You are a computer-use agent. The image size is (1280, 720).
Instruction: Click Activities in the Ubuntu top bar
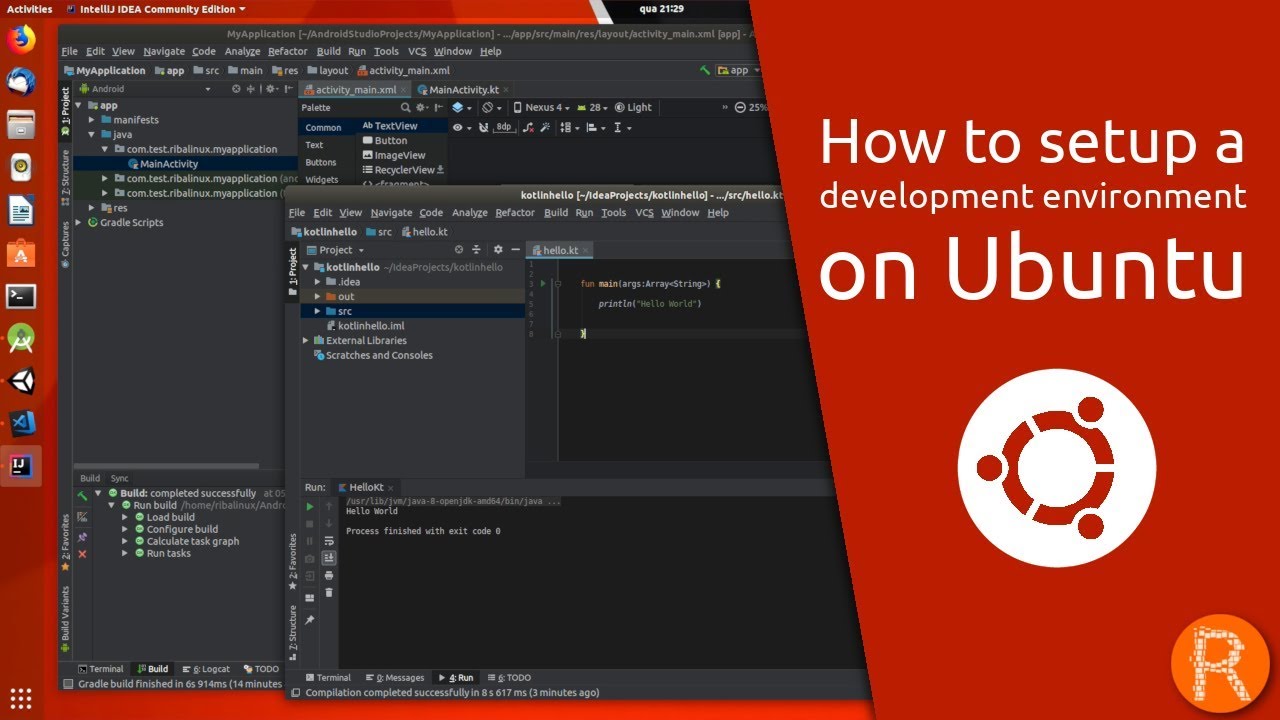(x=30, y=9)
